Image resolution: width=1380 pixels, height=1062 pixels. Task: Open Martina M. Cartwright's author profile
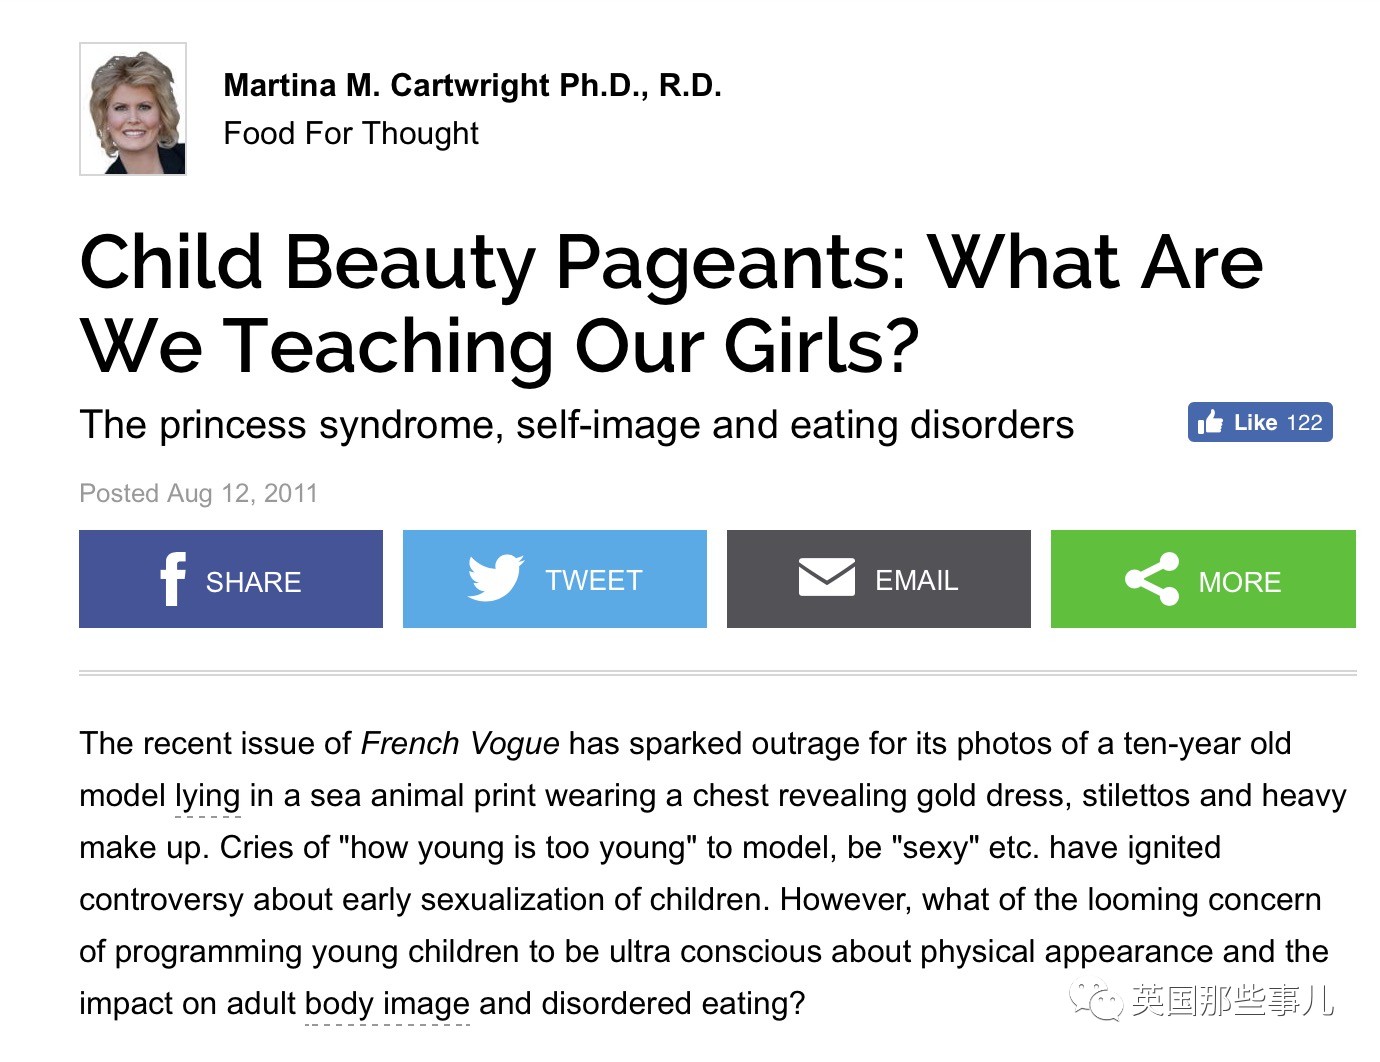(x=472, y=86)
